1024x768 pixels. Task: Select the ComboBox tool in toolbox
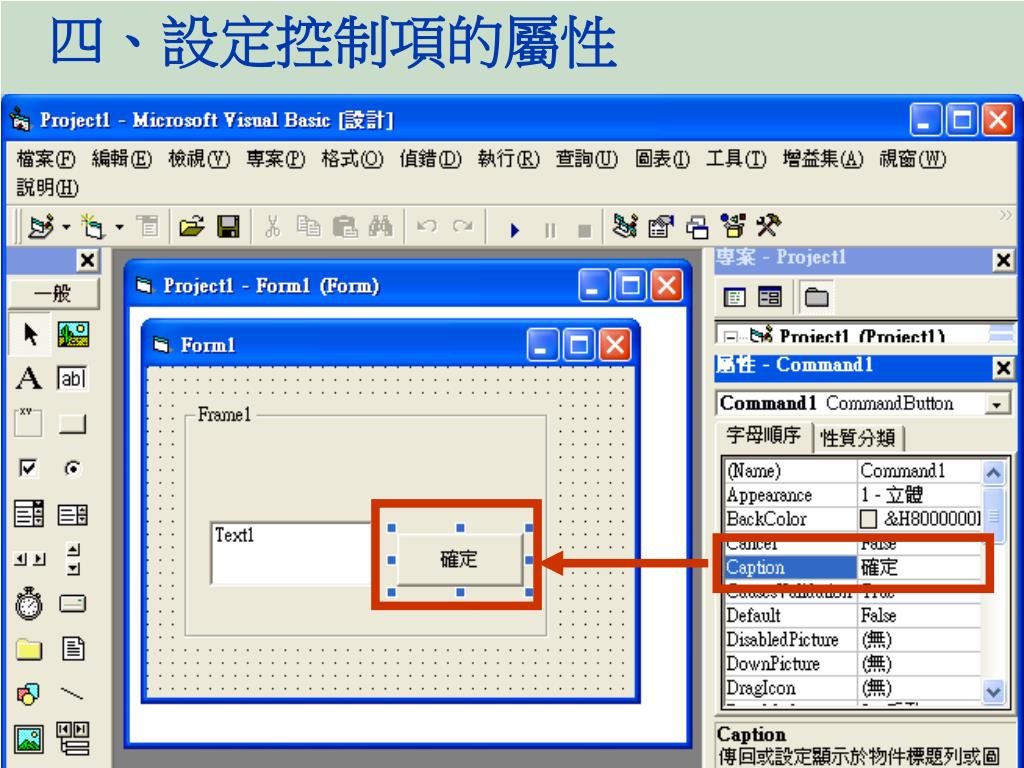tap(29, 514)
